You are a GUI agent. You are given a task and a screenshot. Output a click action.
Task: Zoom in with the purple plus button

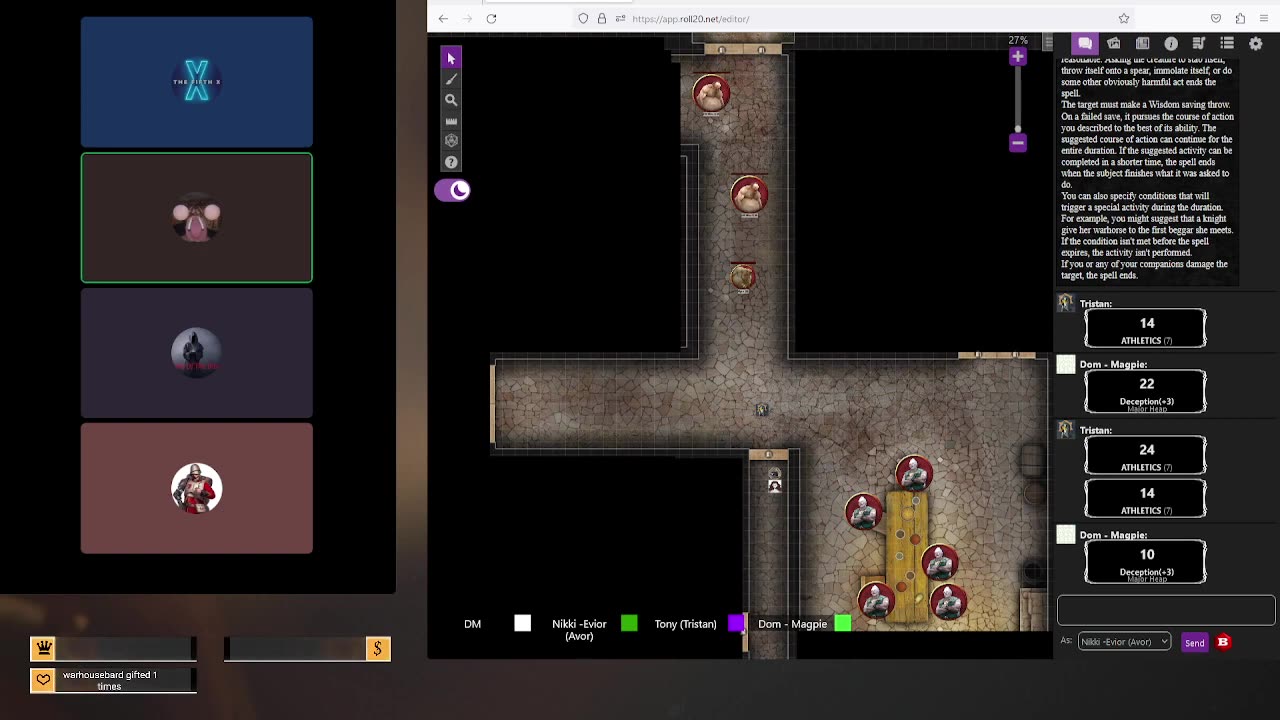click(x=1018, y=57)
